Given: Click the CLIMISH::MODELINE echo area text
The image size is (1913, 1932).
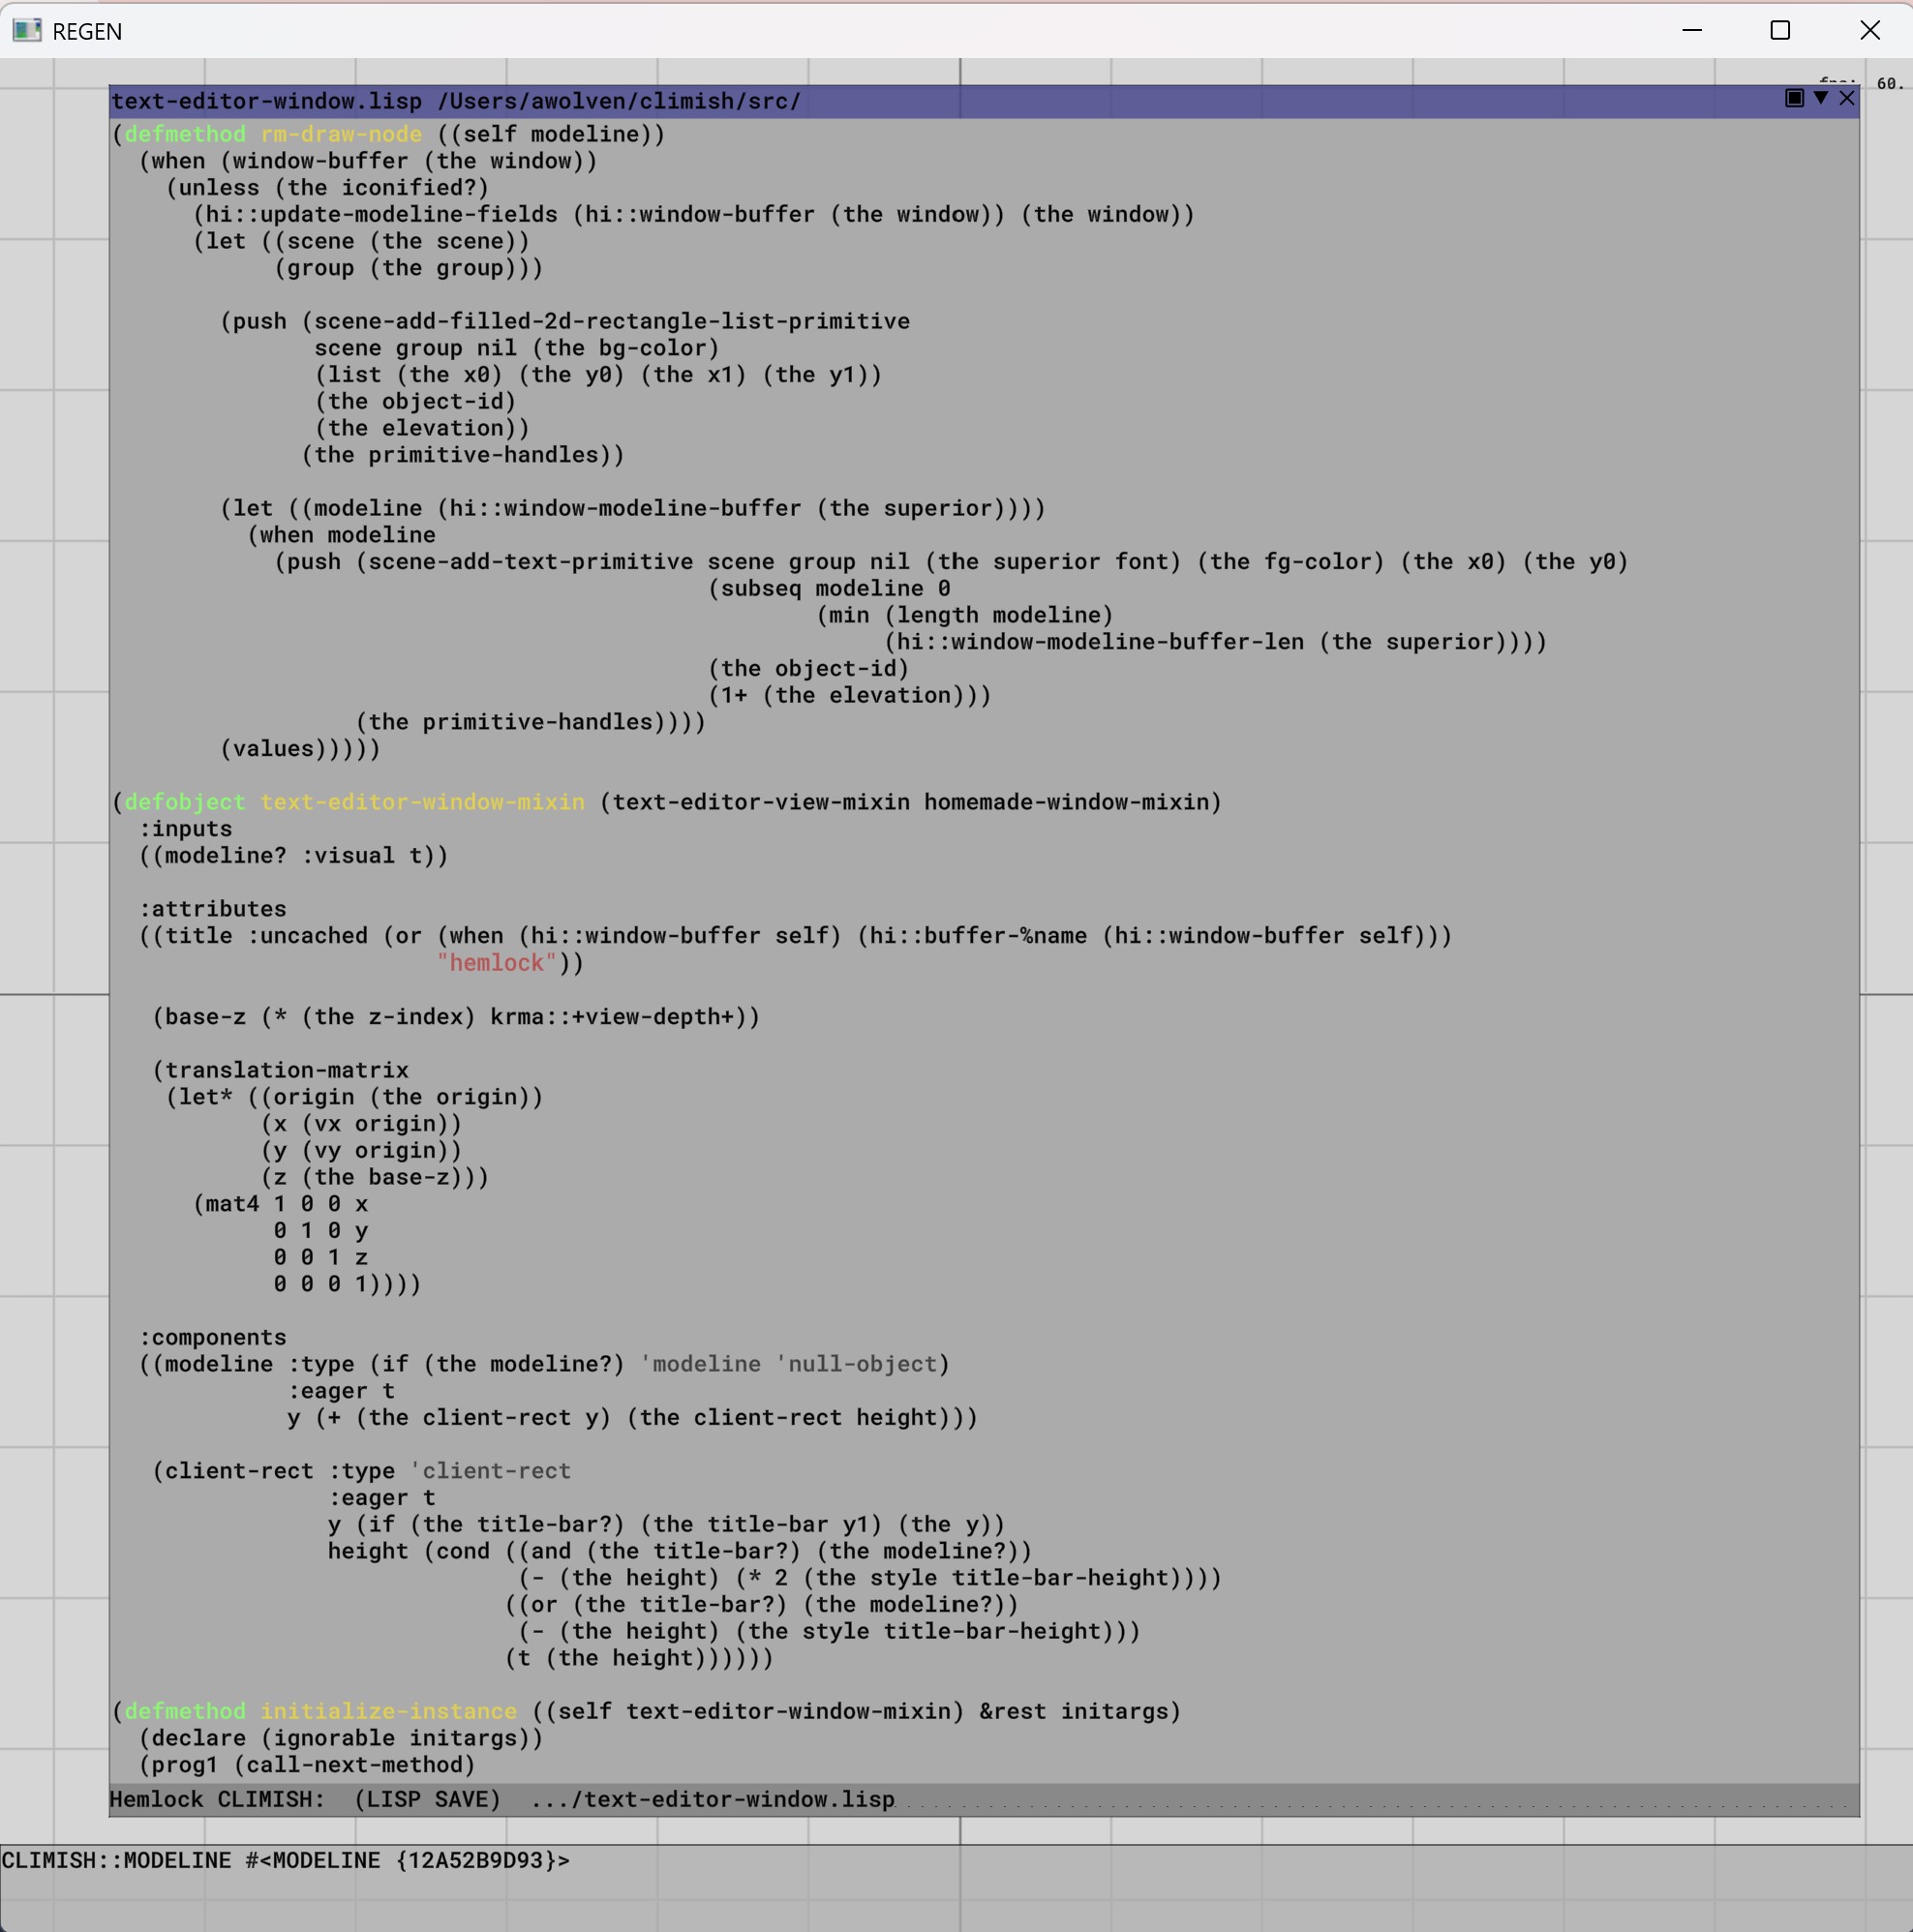Looking at the screenshot, I should pyautogui.click(x=285, y=1860).
